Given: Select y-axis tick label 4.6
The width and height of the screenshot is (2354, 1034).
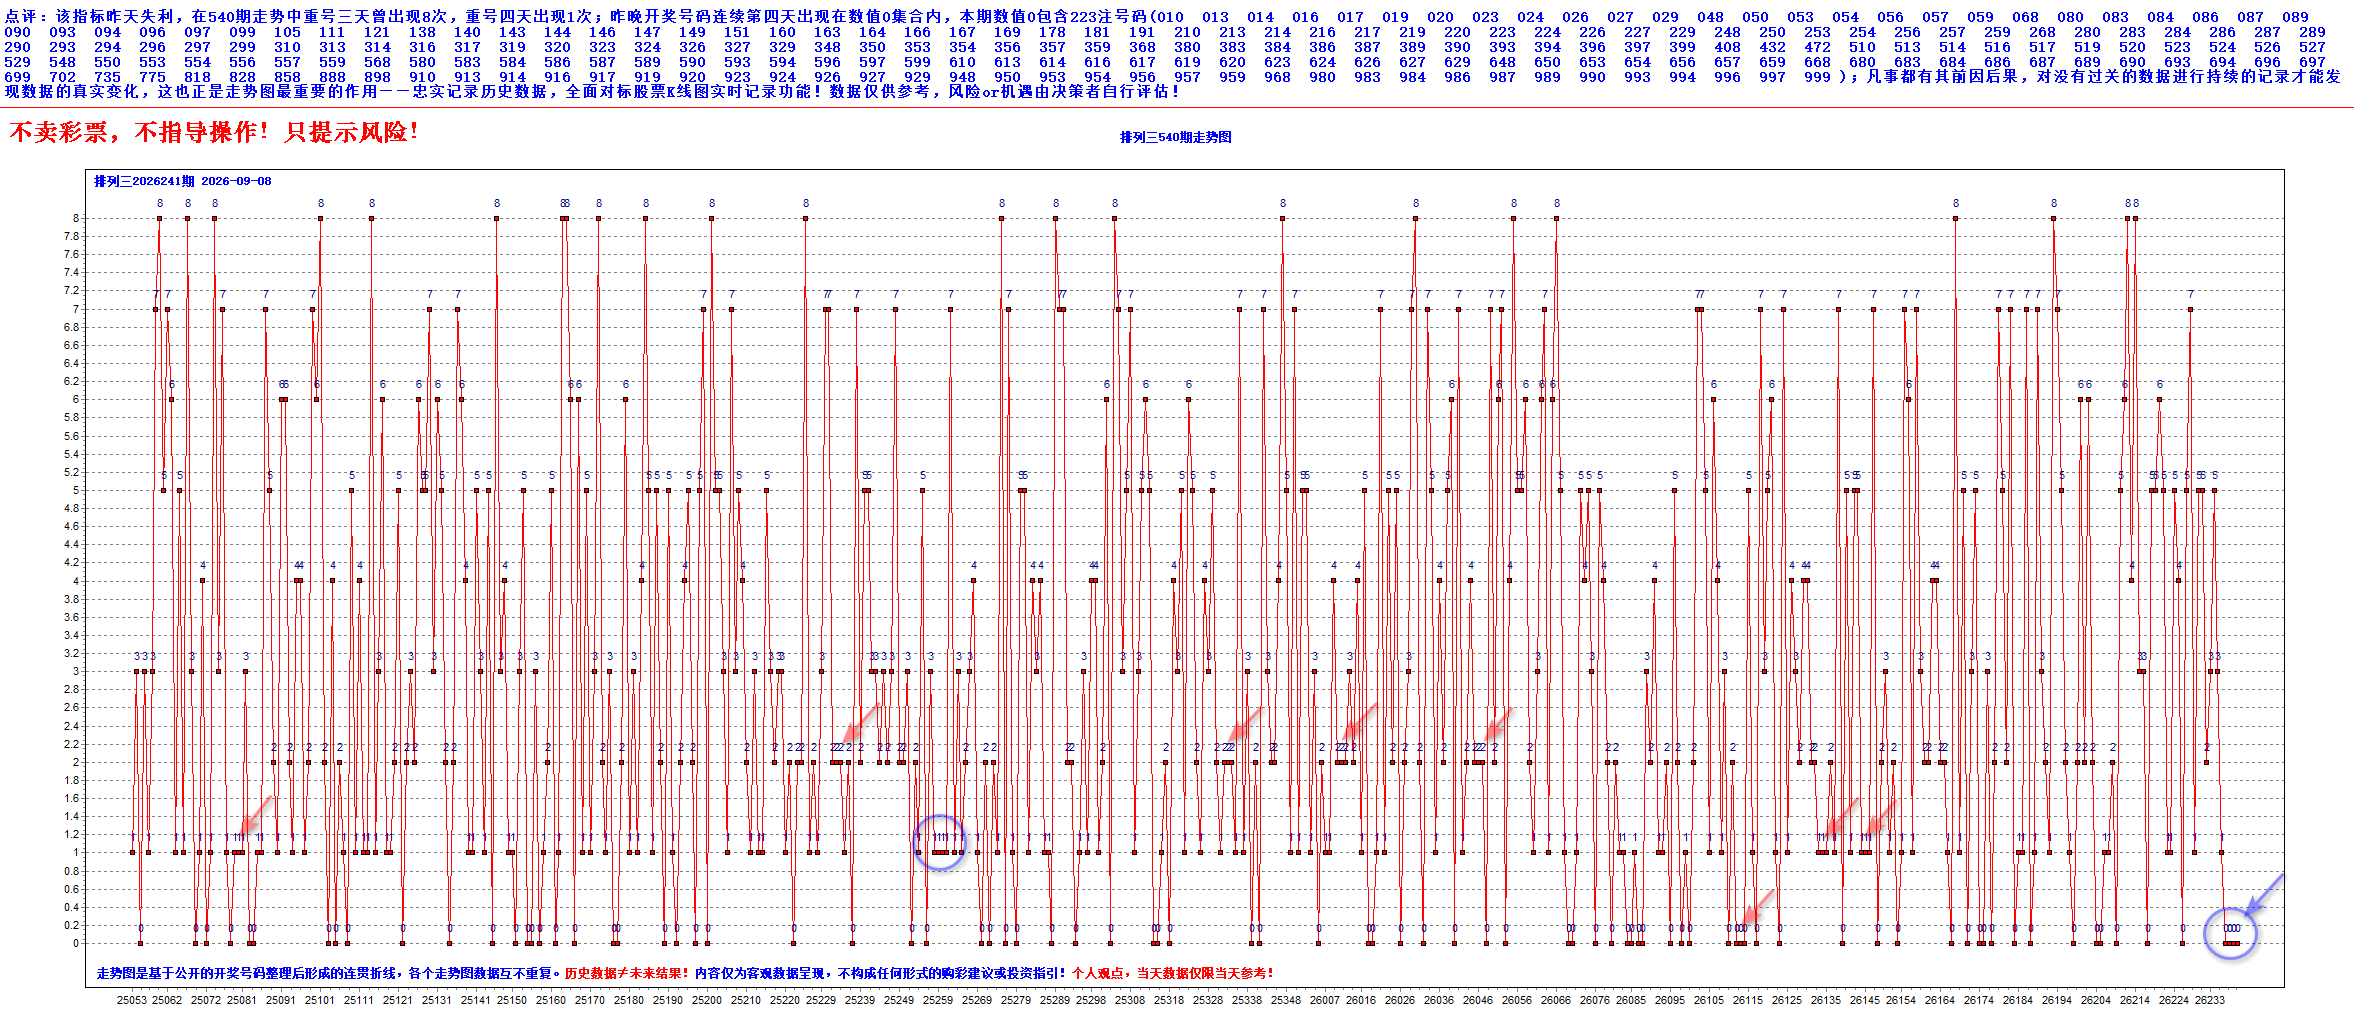Looking at the screenshot, I should tap(71, 526).
